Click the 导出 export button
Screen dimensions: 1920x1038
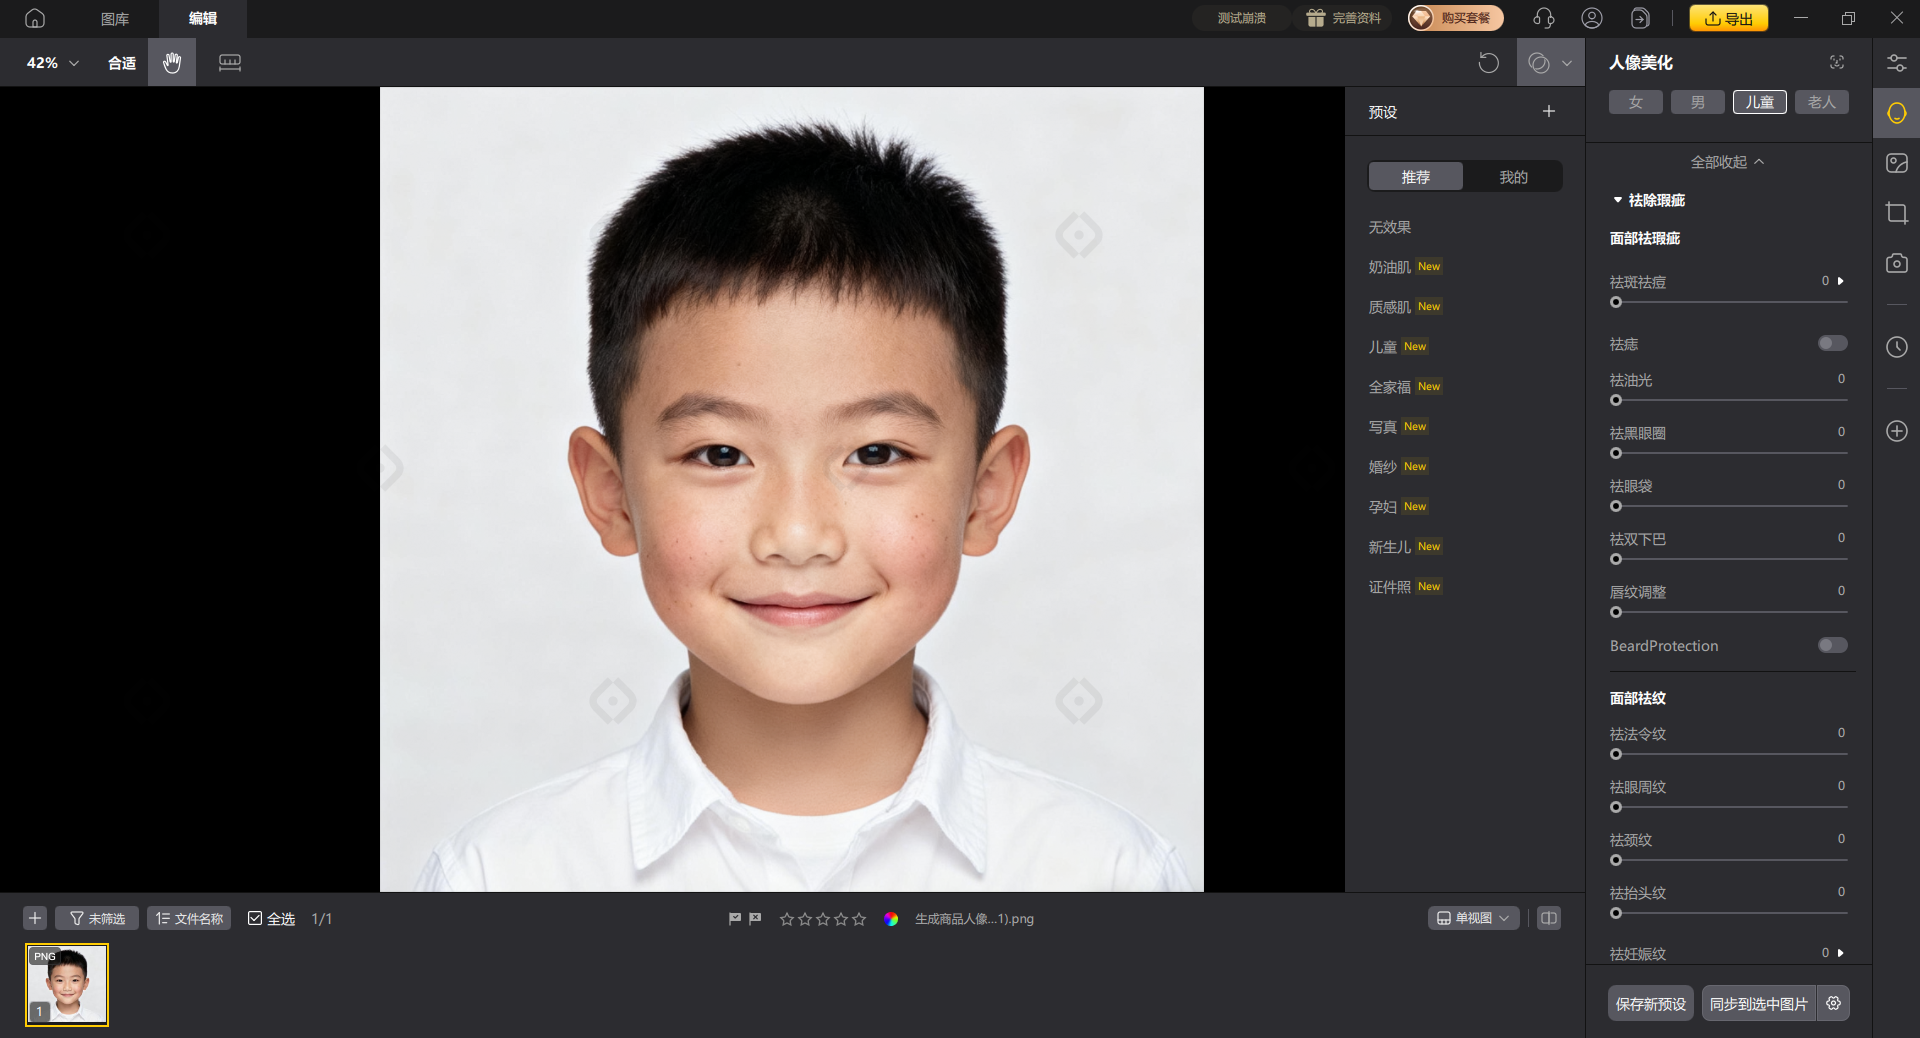click(1728, 18)
